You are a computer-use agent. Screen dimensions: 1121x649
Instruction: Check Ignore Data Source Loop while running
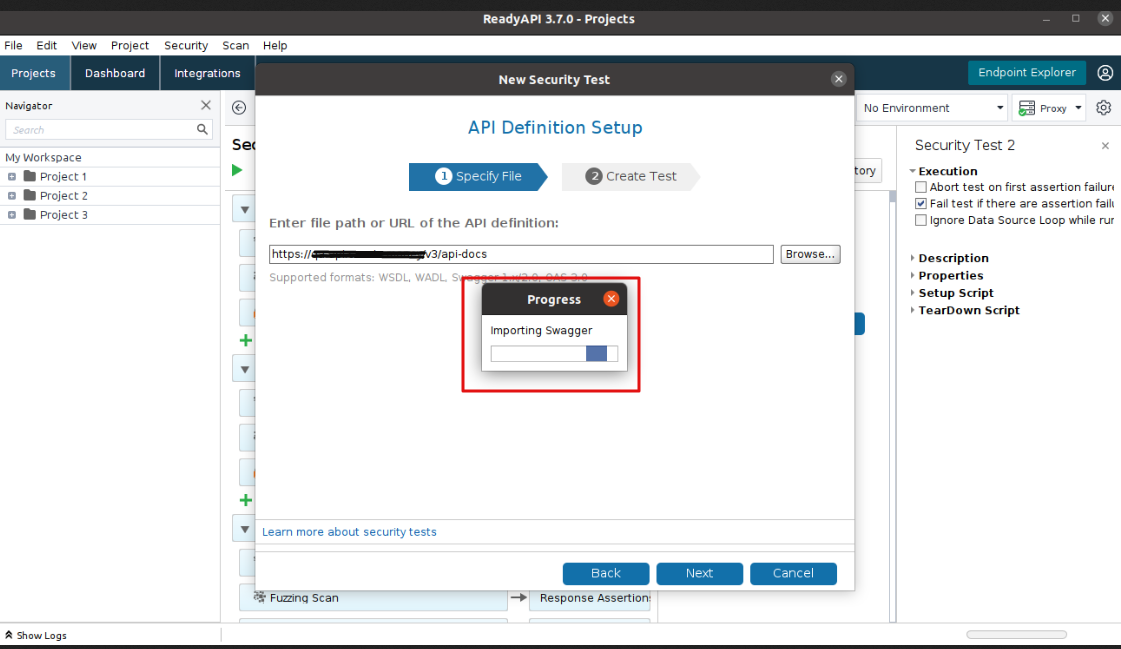click(921, 220)
